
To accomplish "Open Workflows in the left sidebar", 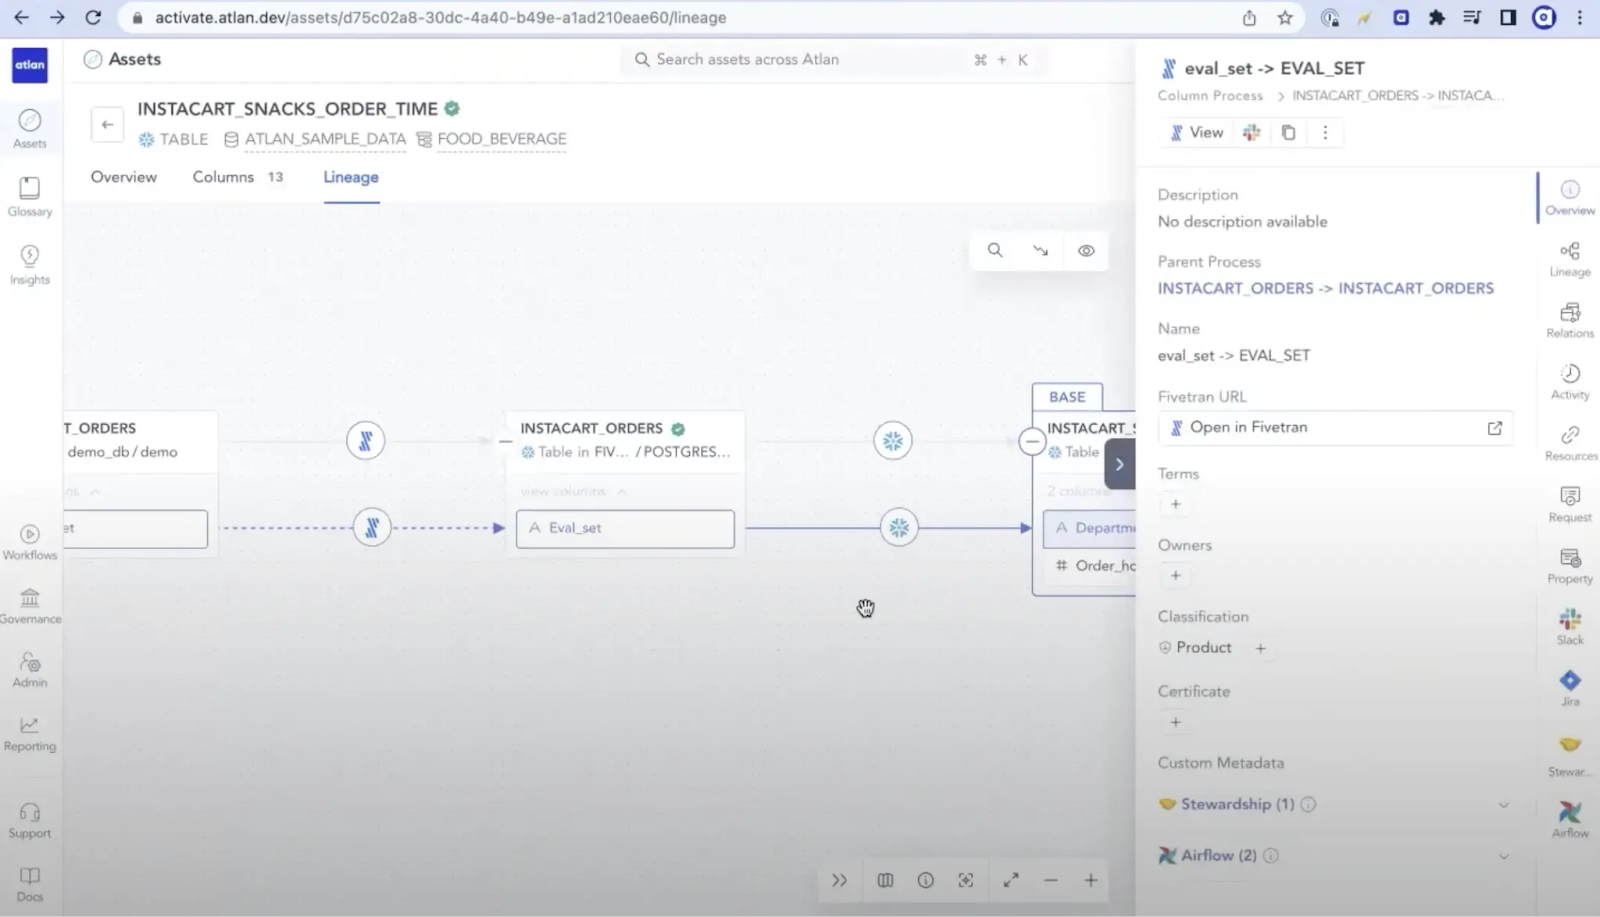I will pyautogui.click(x=30, y=543).
